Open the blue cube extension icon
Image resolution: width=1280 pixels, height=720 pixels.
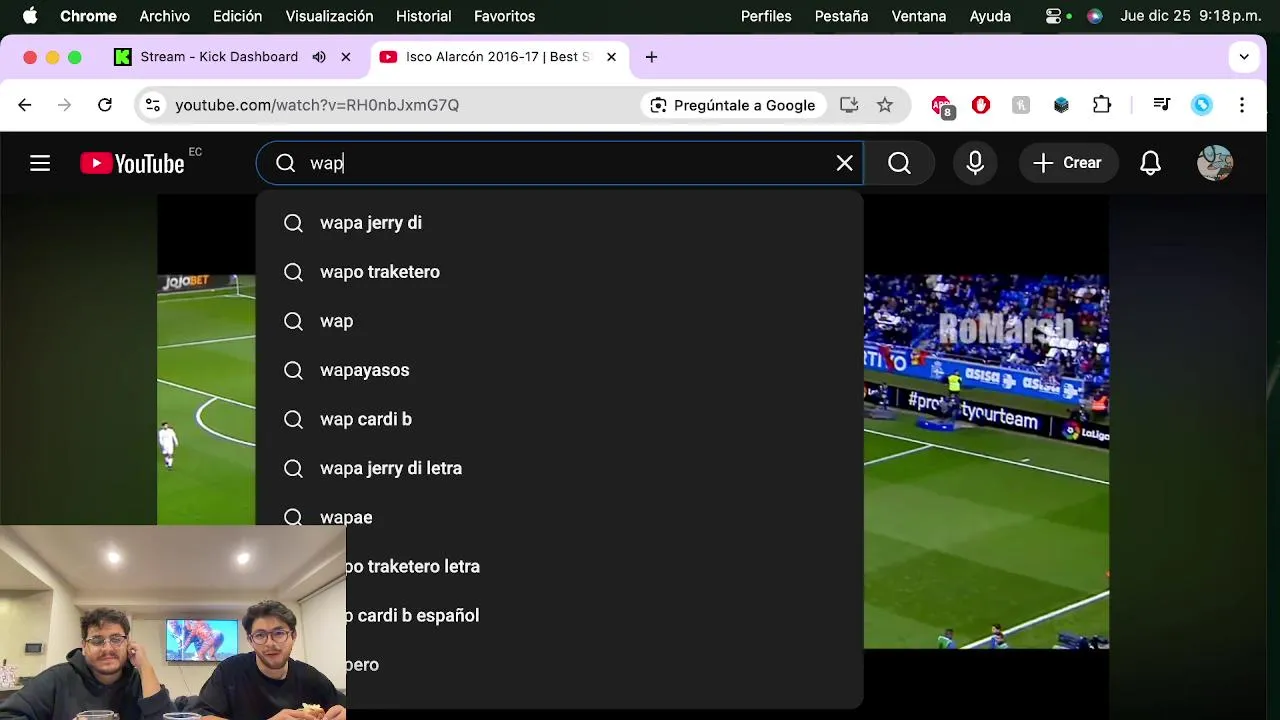[1061, 105]
